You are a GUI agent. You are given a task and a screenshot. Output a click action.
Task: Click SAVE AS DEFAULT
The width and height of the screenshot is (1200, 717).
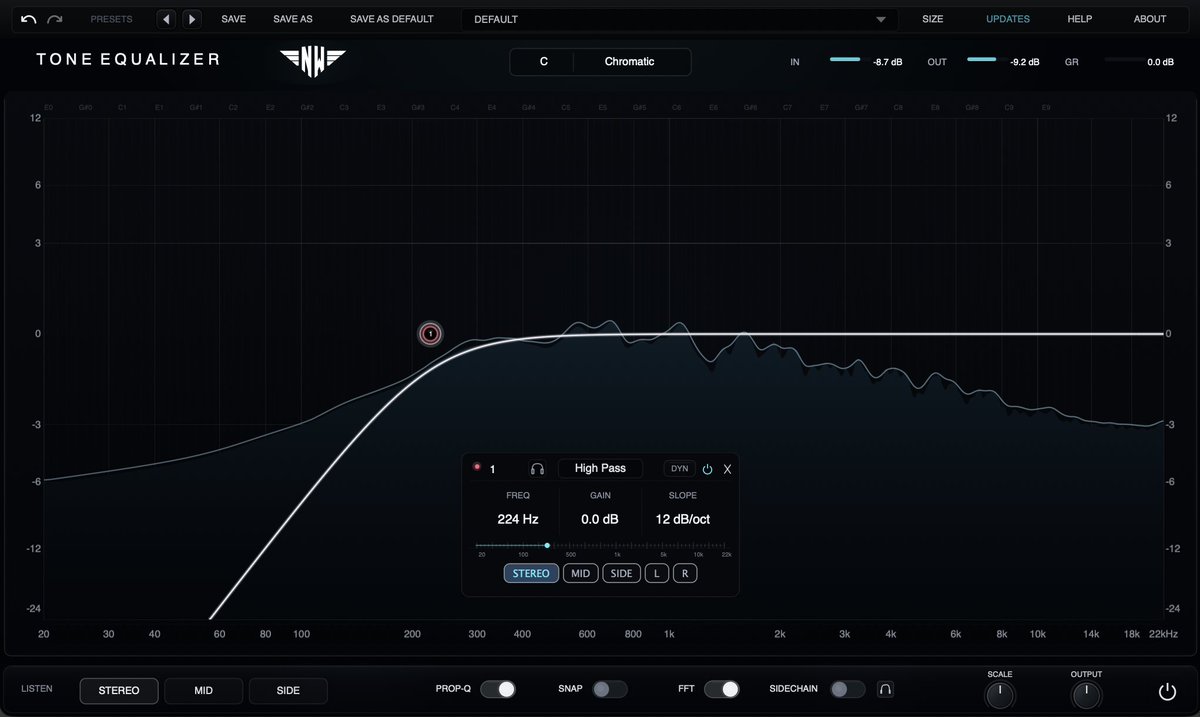[392, 19]
